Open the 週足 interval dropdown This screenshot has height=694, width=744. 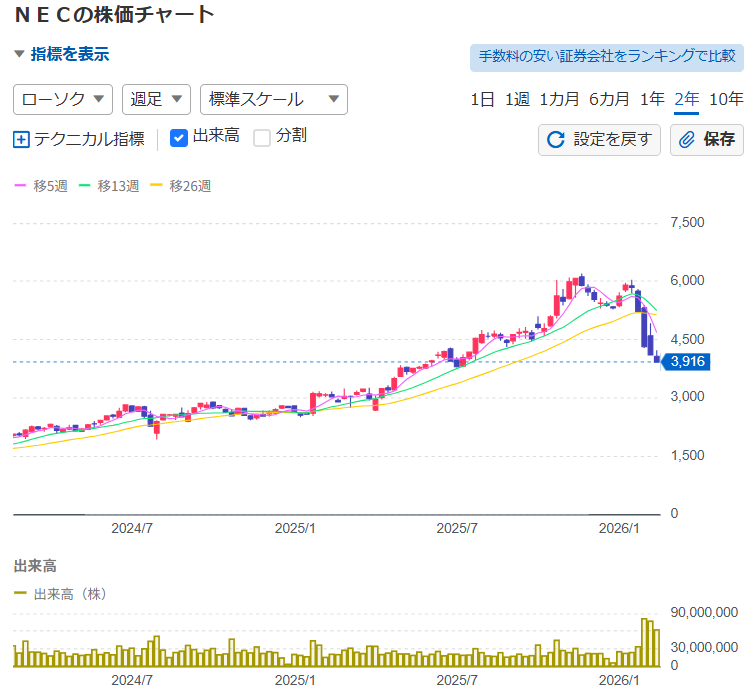click(x=156, y=99)
